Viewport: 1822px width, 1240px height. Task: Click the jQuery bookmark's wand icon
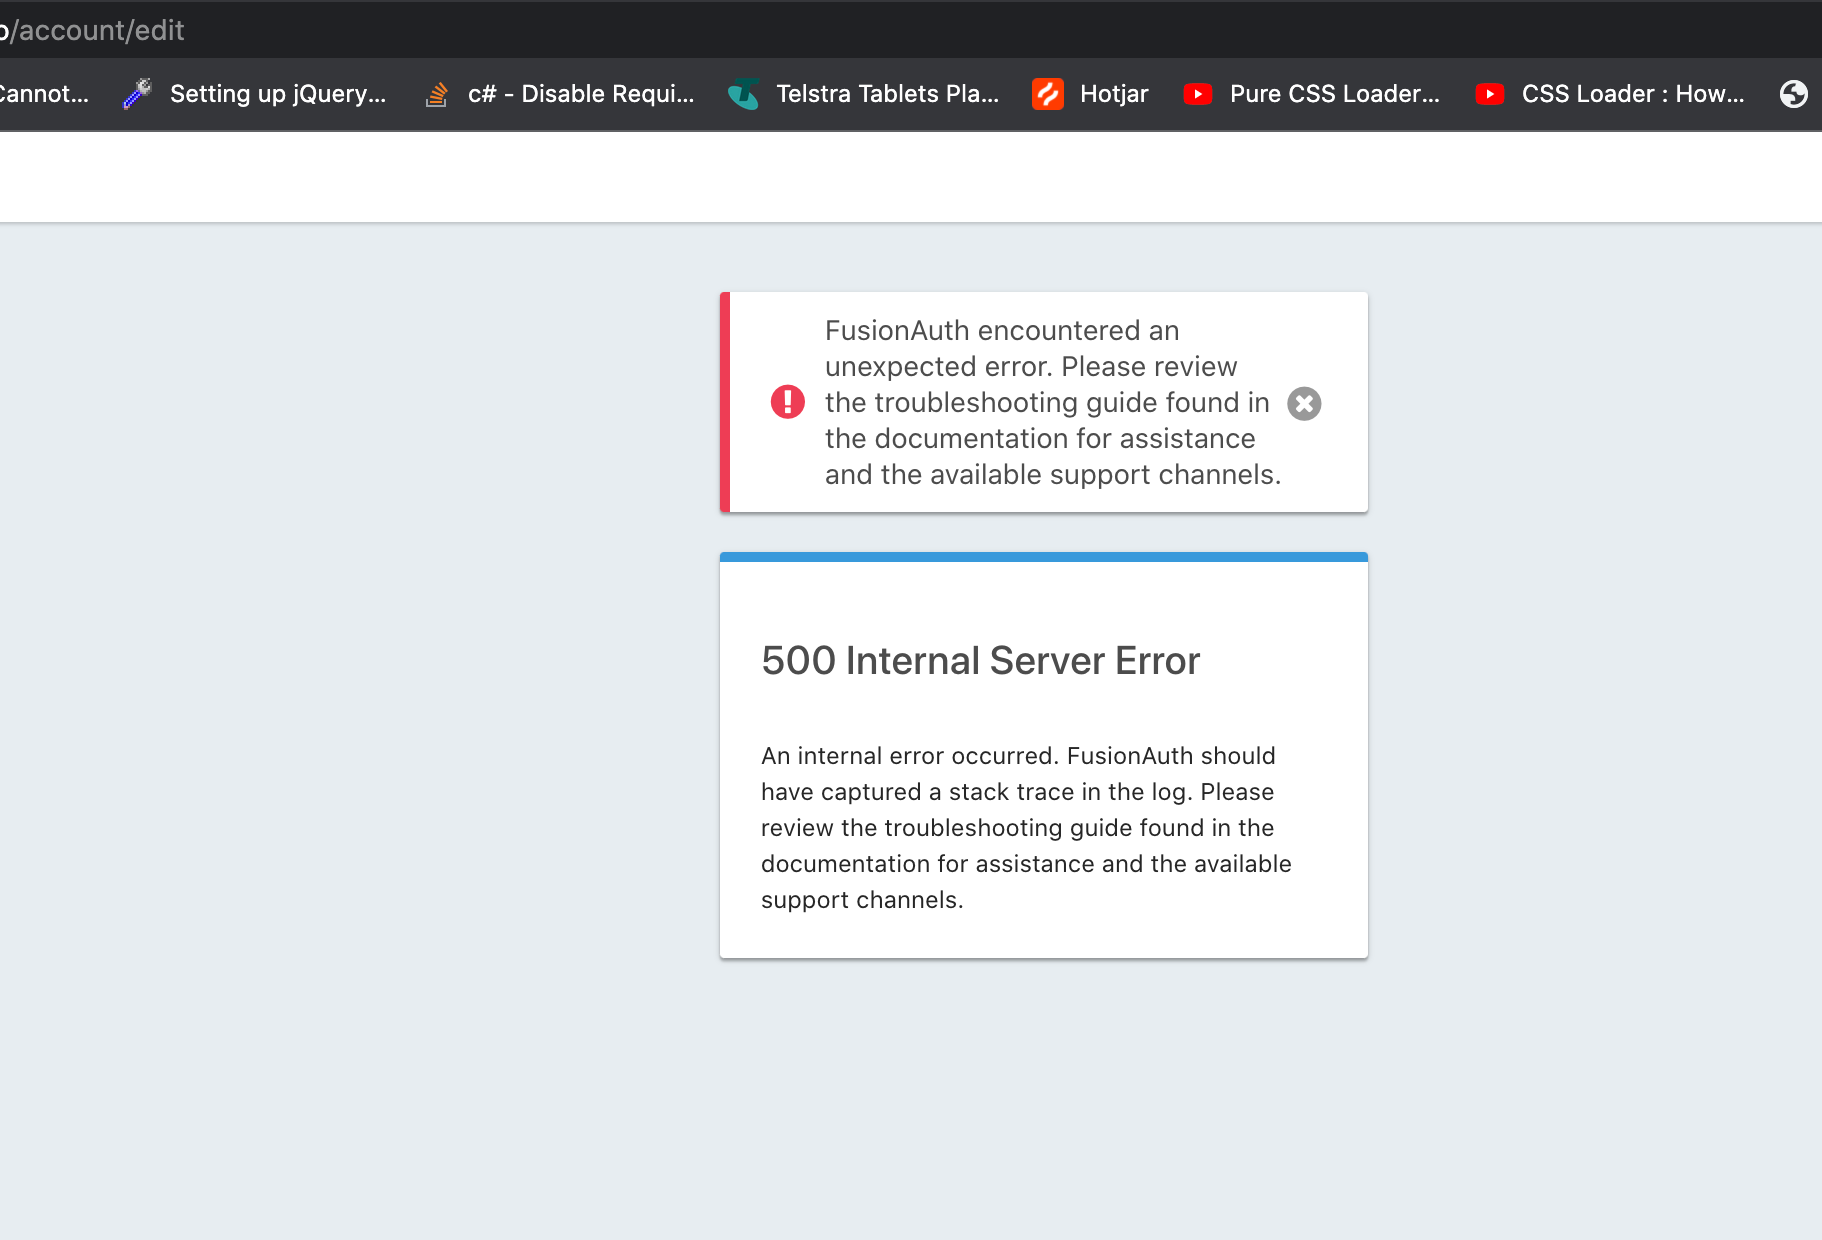137,94
